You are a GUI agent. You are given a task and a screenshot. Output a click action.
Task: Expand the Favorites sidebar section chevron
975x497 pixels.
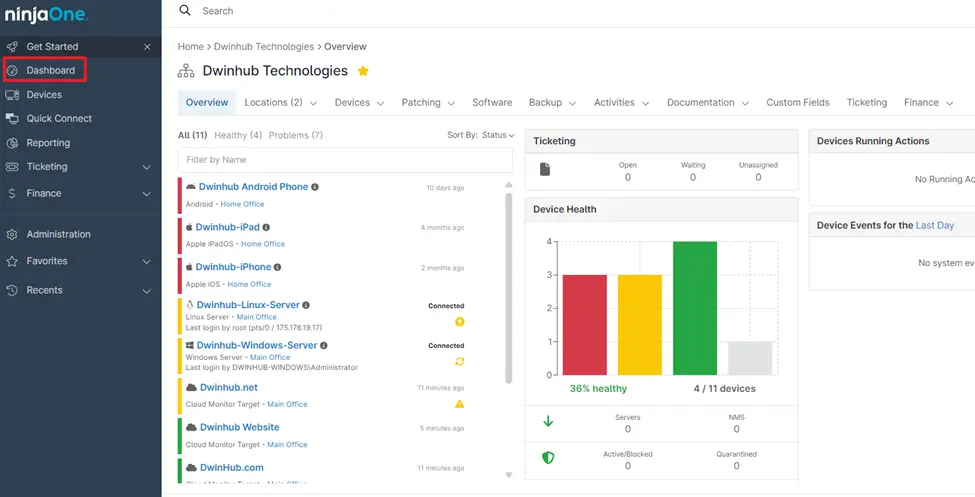(x=147, y=261)
